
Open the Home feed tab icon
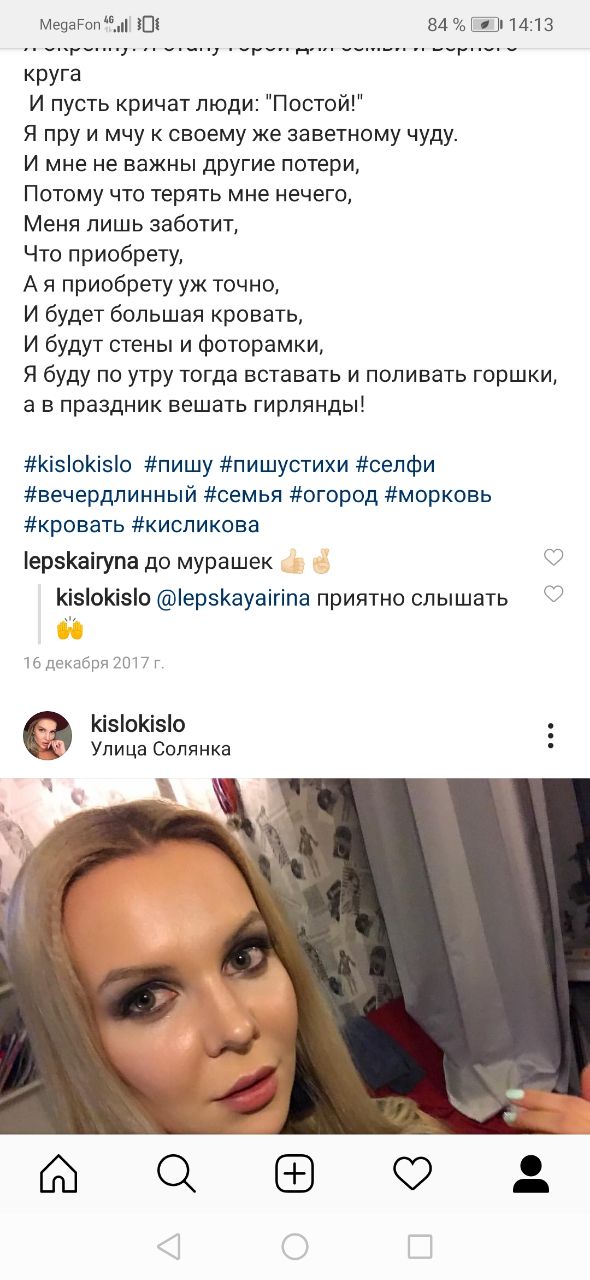(x=59, y=1173)
